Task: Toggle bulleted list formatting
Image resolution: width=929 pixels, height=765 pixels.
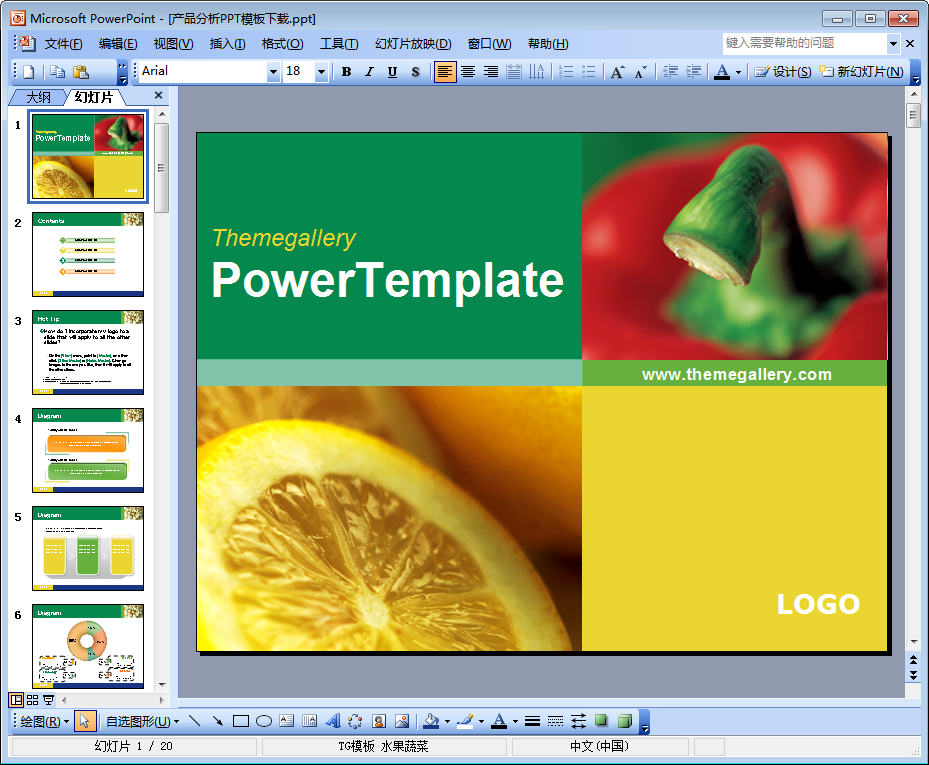Action: 589,72
